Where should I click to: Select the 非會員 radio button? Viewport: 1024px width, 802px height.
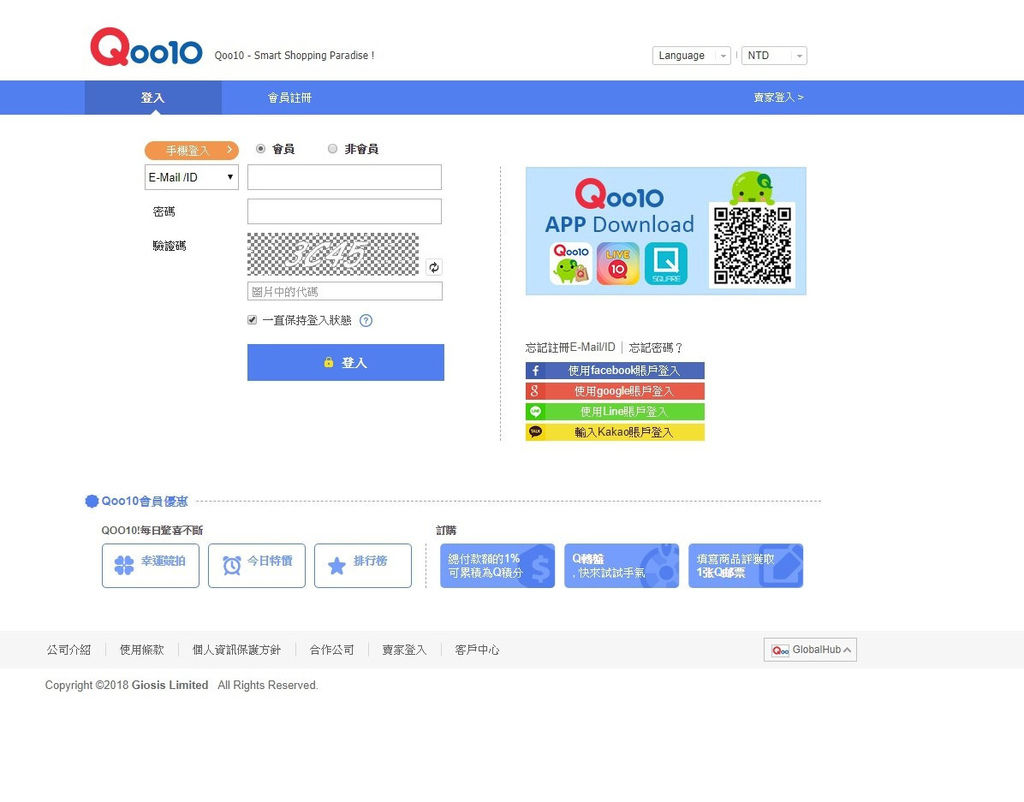[332, 149]
